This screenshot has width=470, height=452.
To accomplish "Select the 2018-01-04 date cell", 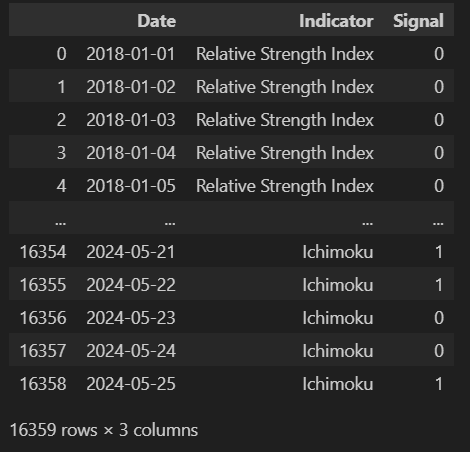I will point(131,153).
